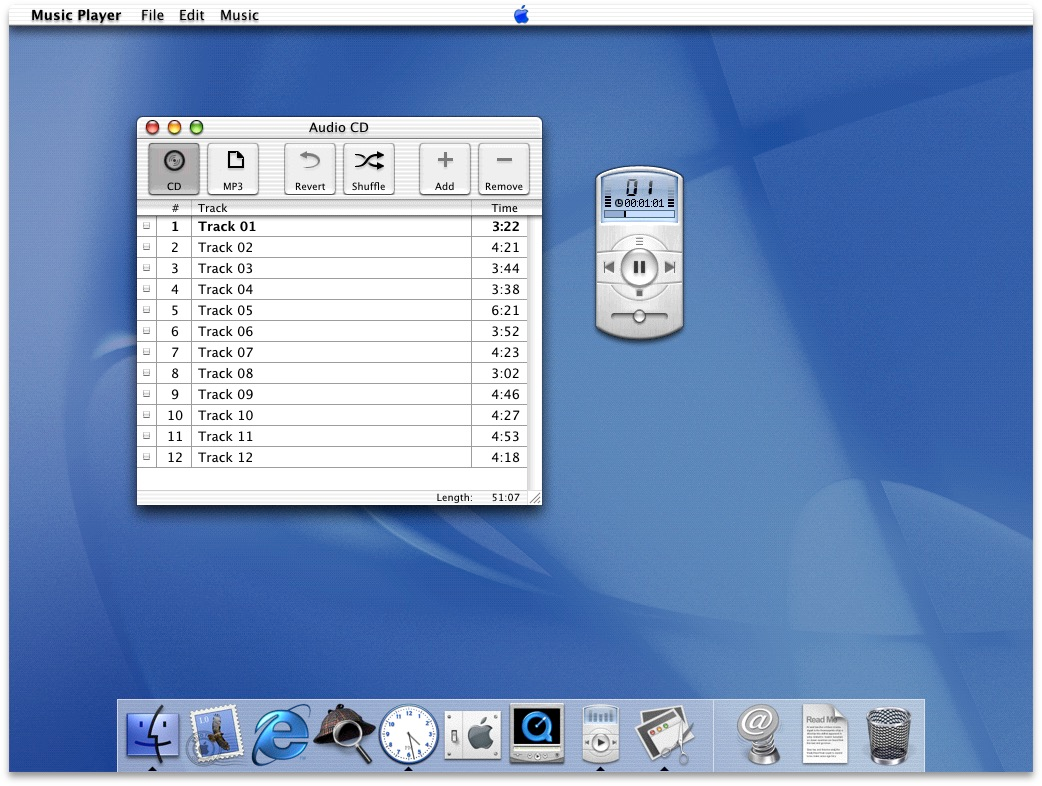Viewport: 1042px width, 786px height.
Task: Launch QuickTime Player from the Dock
Action: click(537, 734)
